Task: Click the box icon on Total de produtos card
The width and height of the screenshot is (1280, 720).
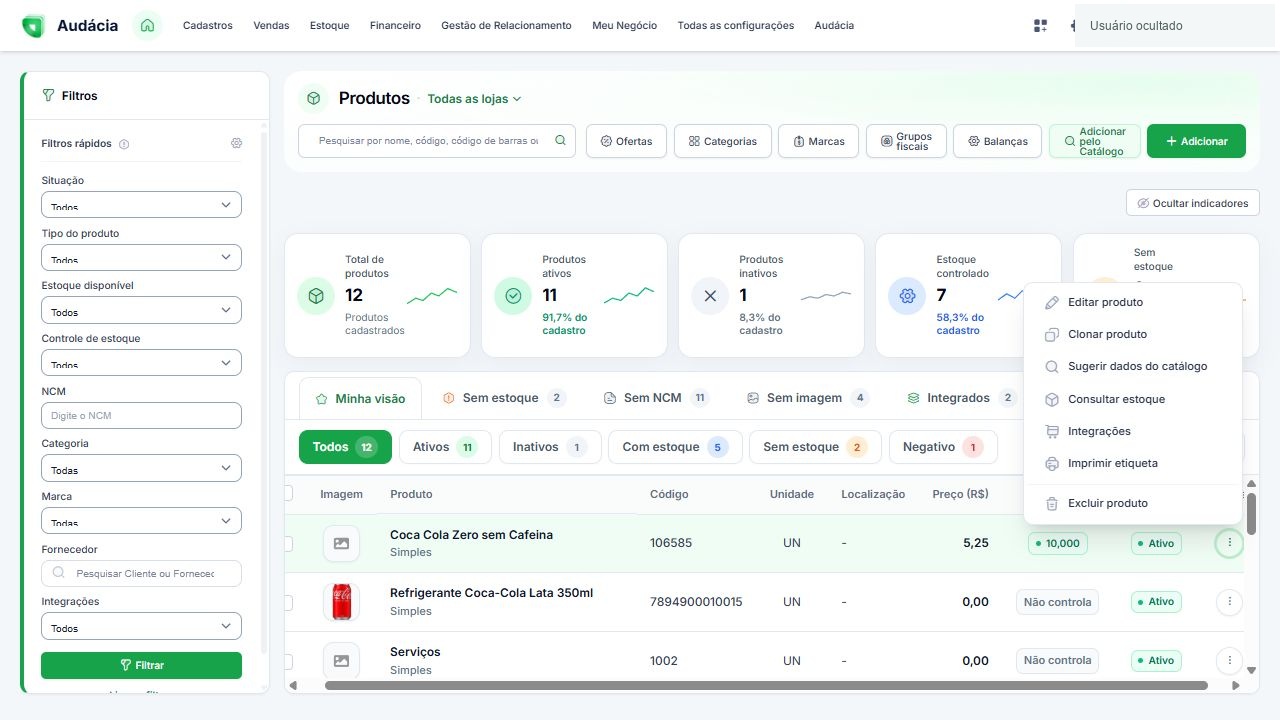Action: [316, 296]
